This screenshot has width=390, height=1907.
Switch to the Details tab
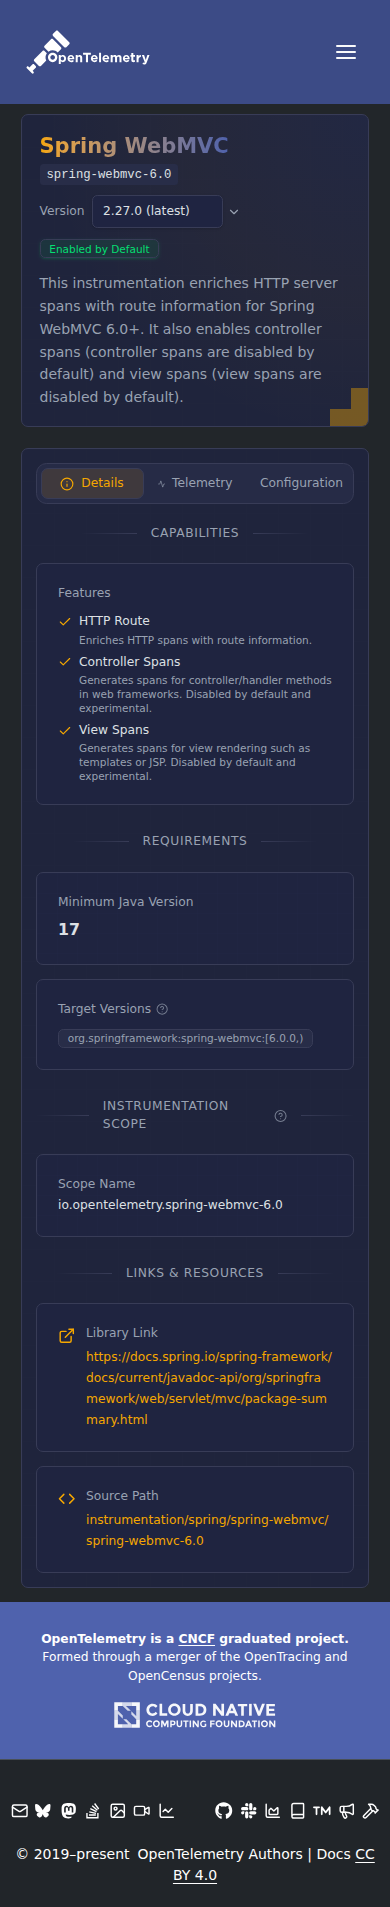click(92, 483)
